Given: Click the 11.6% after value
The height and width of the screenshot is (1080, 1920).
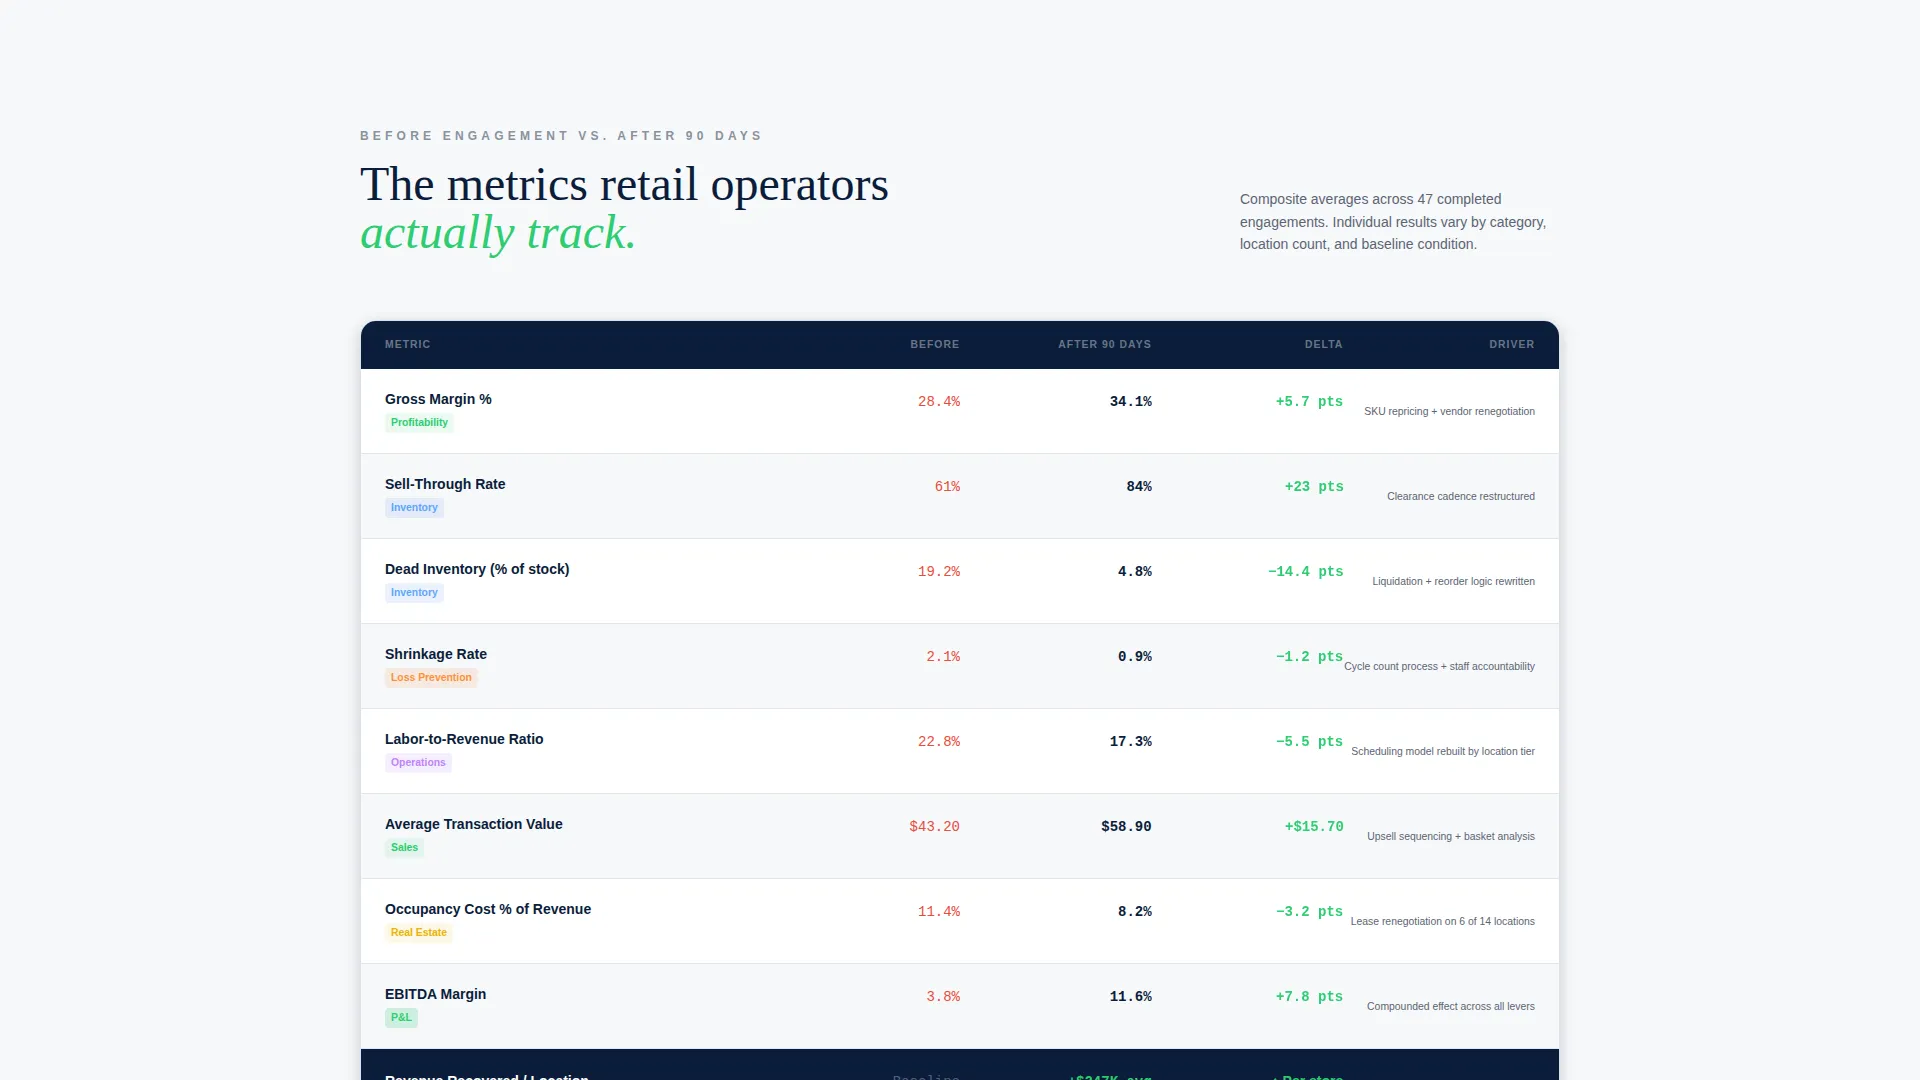Looking at the screenshot, I should pos(1130,997).
